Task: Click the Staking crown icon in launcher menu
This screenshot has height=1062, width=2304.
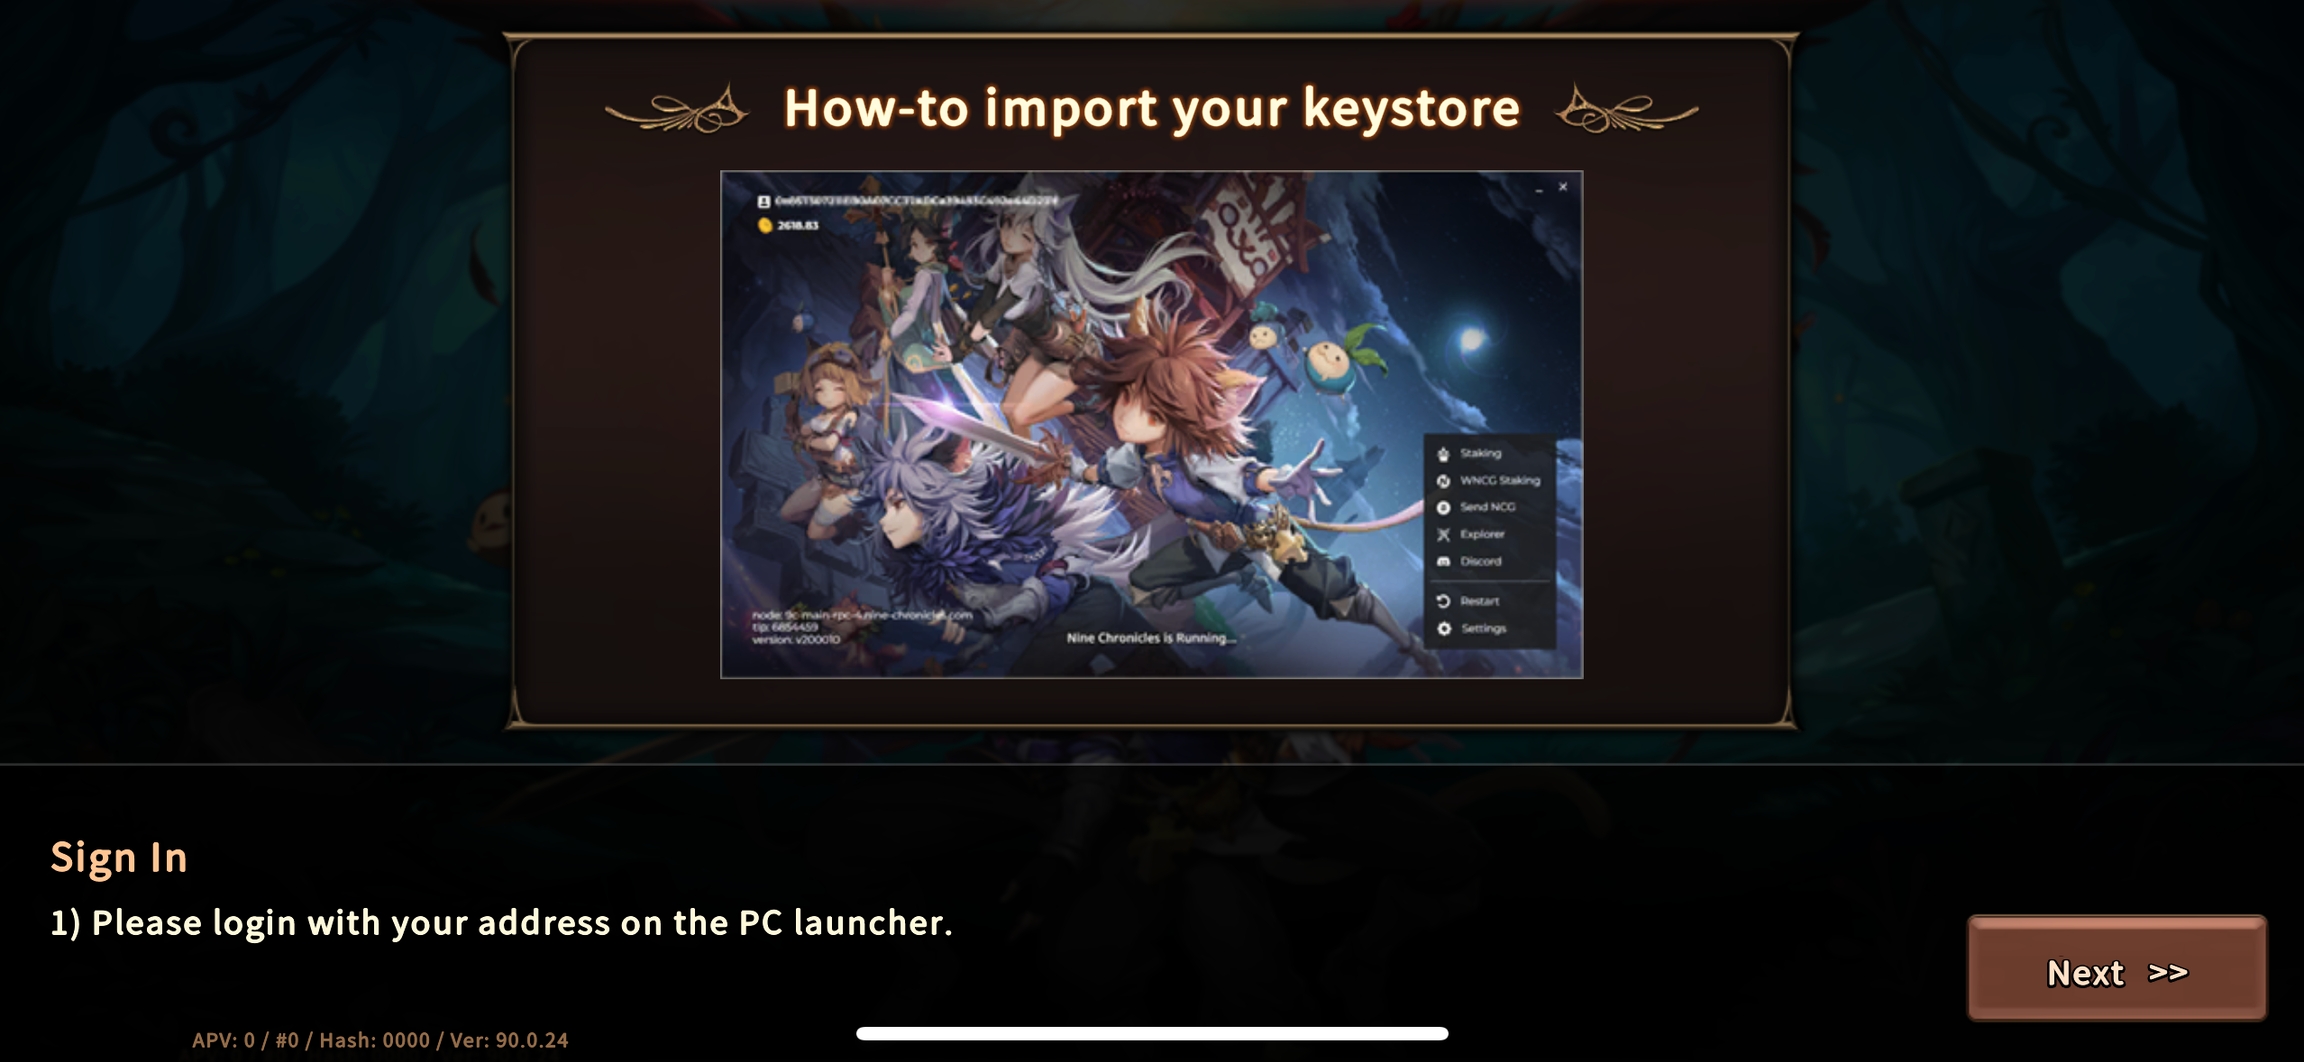Action: [x=1443, y=454]
